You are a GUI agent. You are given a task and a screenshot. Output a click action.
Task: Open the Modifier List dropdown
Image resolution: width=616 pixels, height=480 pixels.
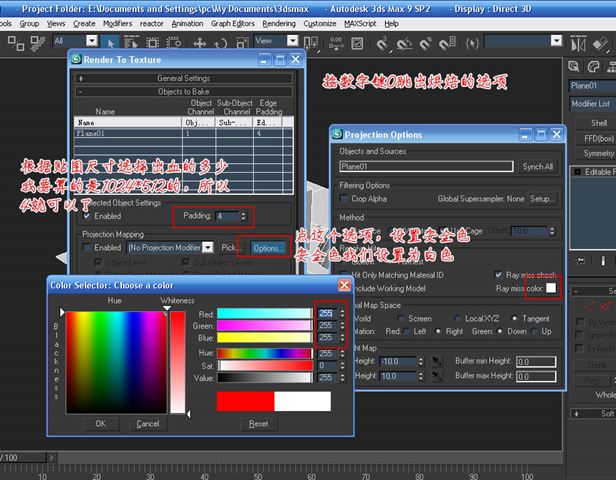tap(593, 104)
